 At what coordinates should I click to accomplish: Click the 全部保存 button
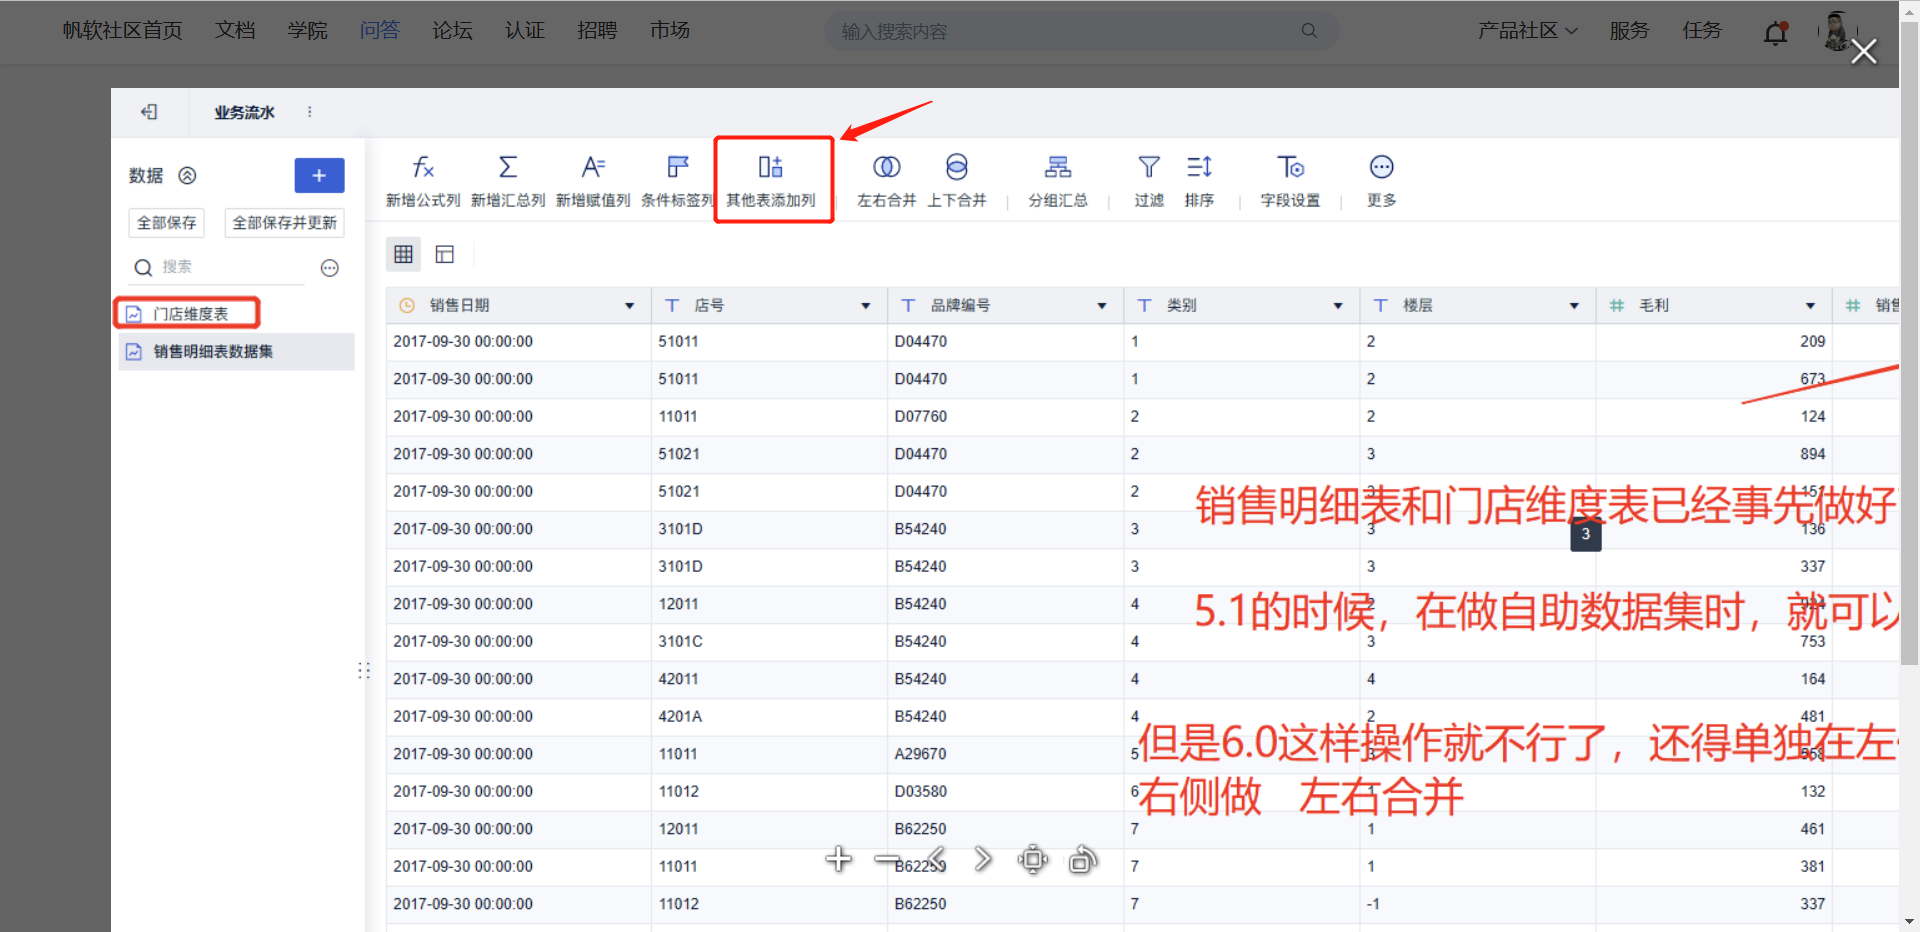pos(166,223)
